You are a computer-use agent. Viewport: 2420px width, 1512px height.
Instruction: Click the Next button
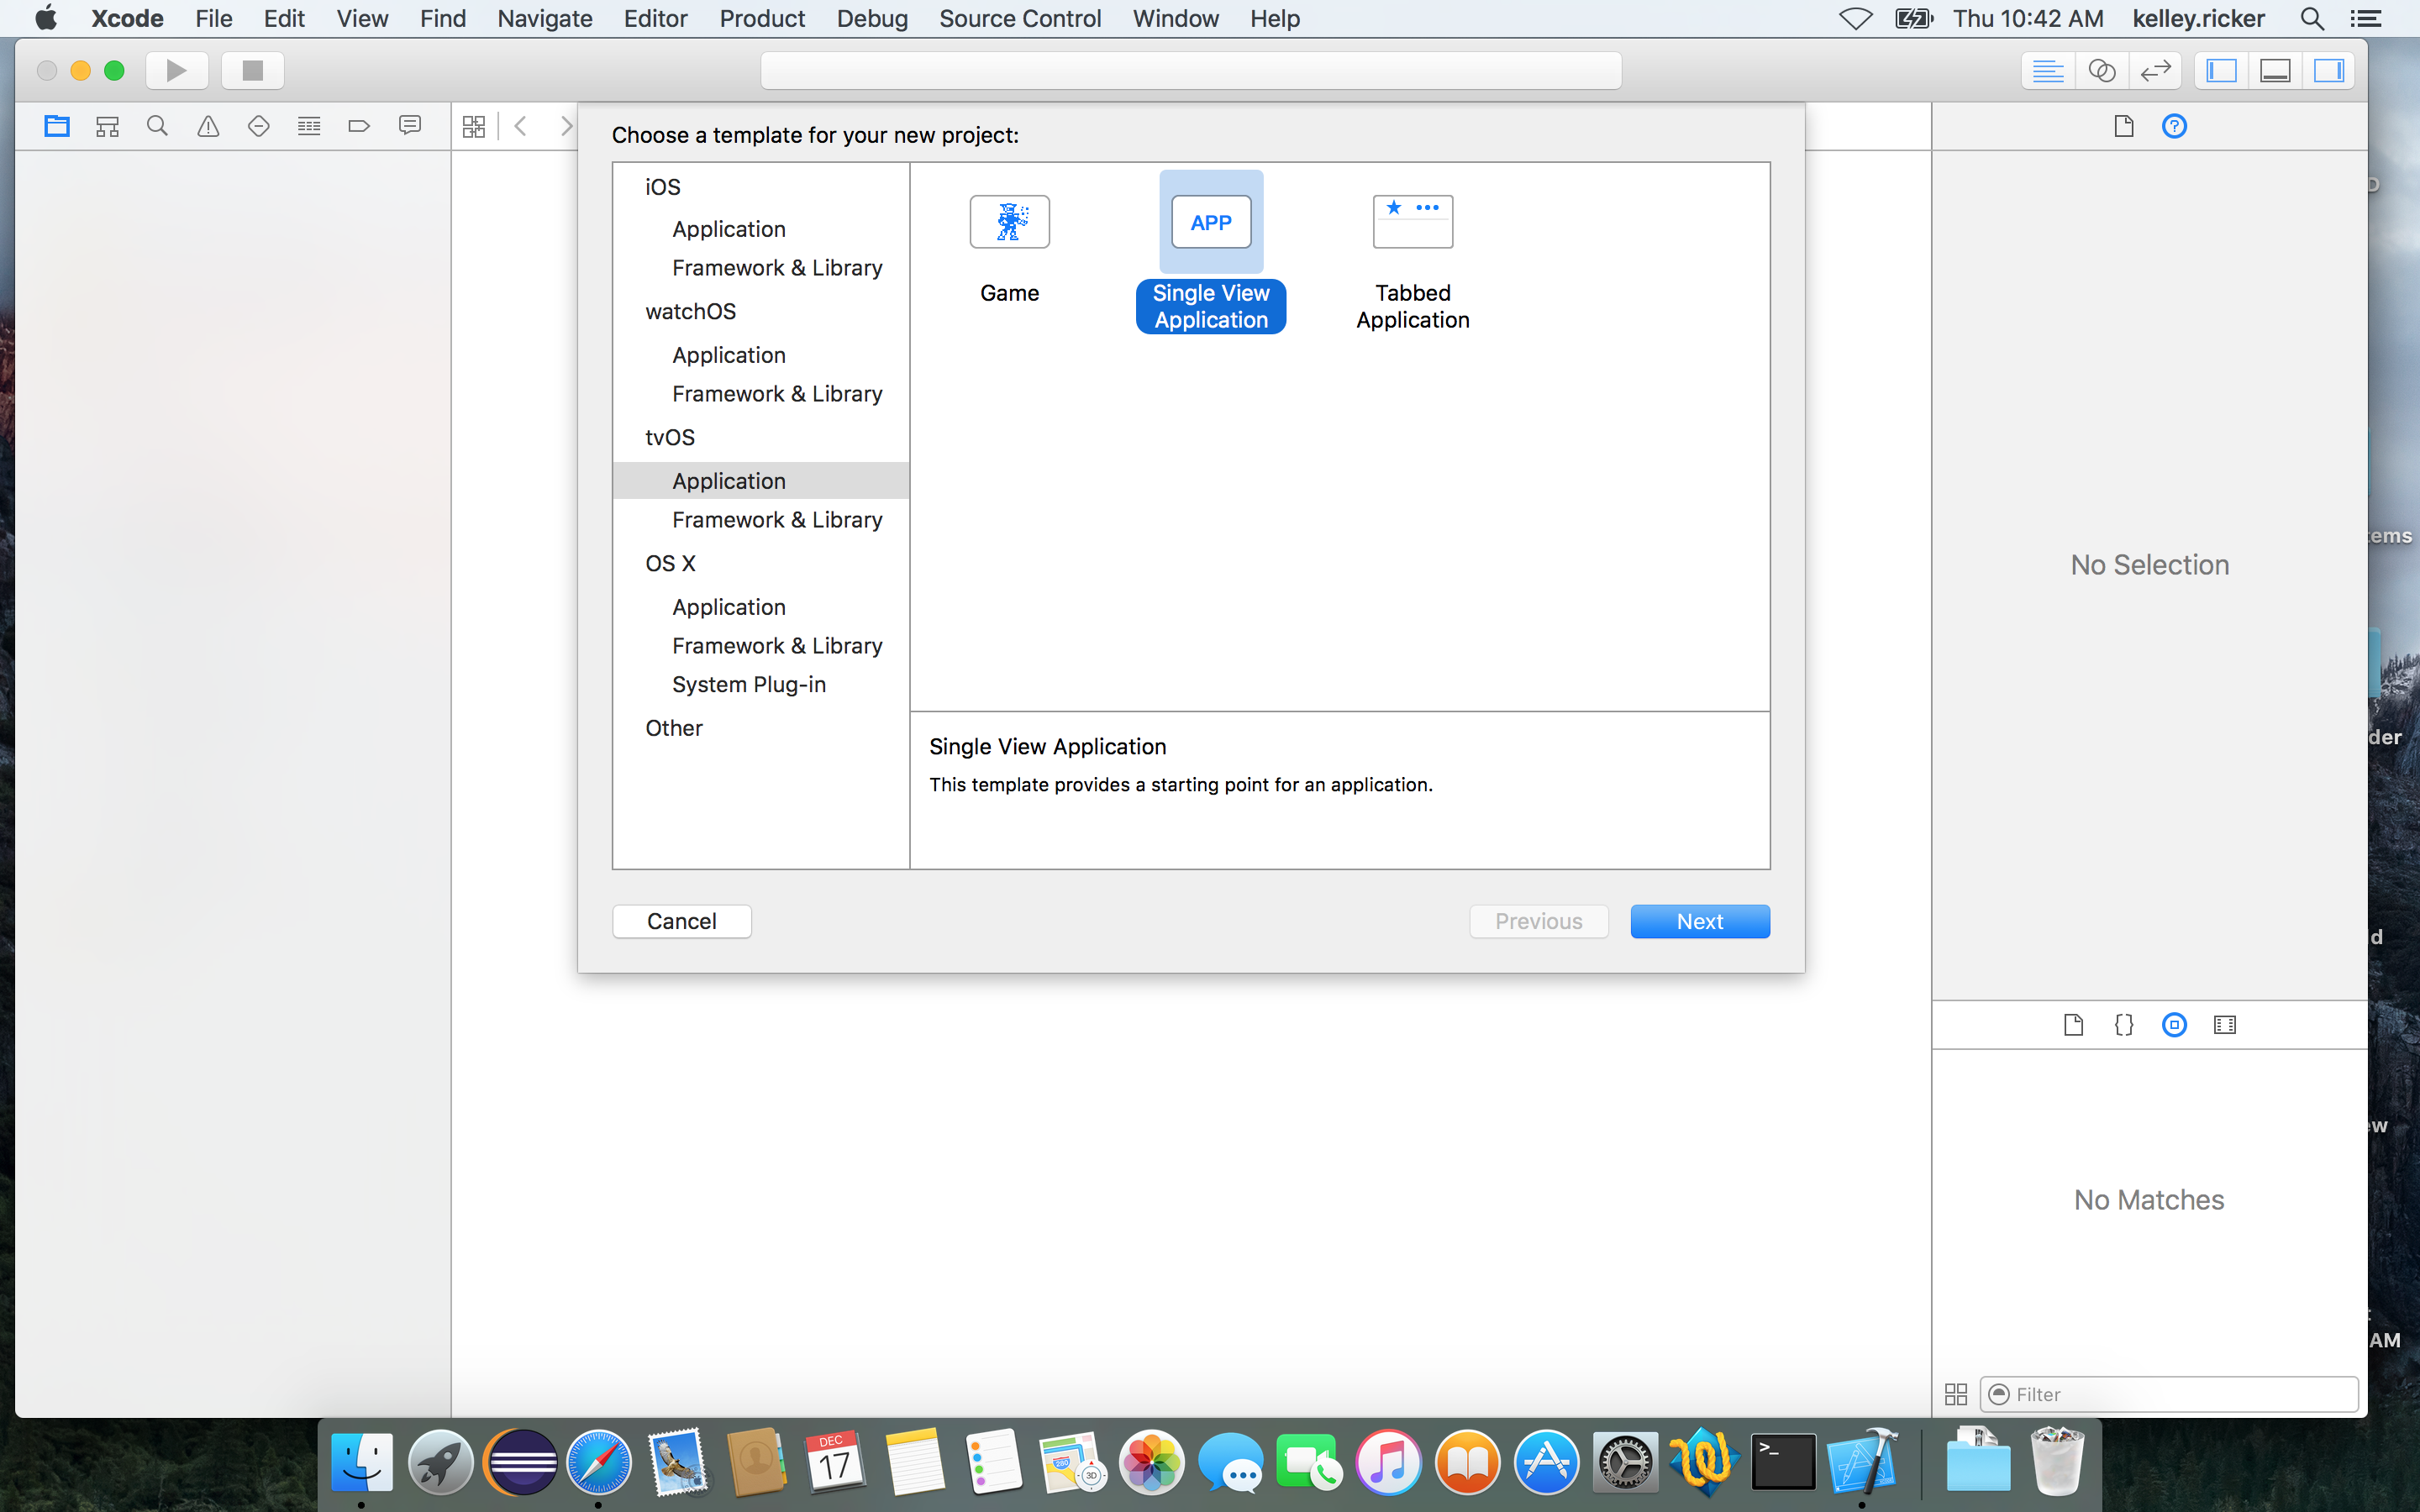(x=1700, y=921)
